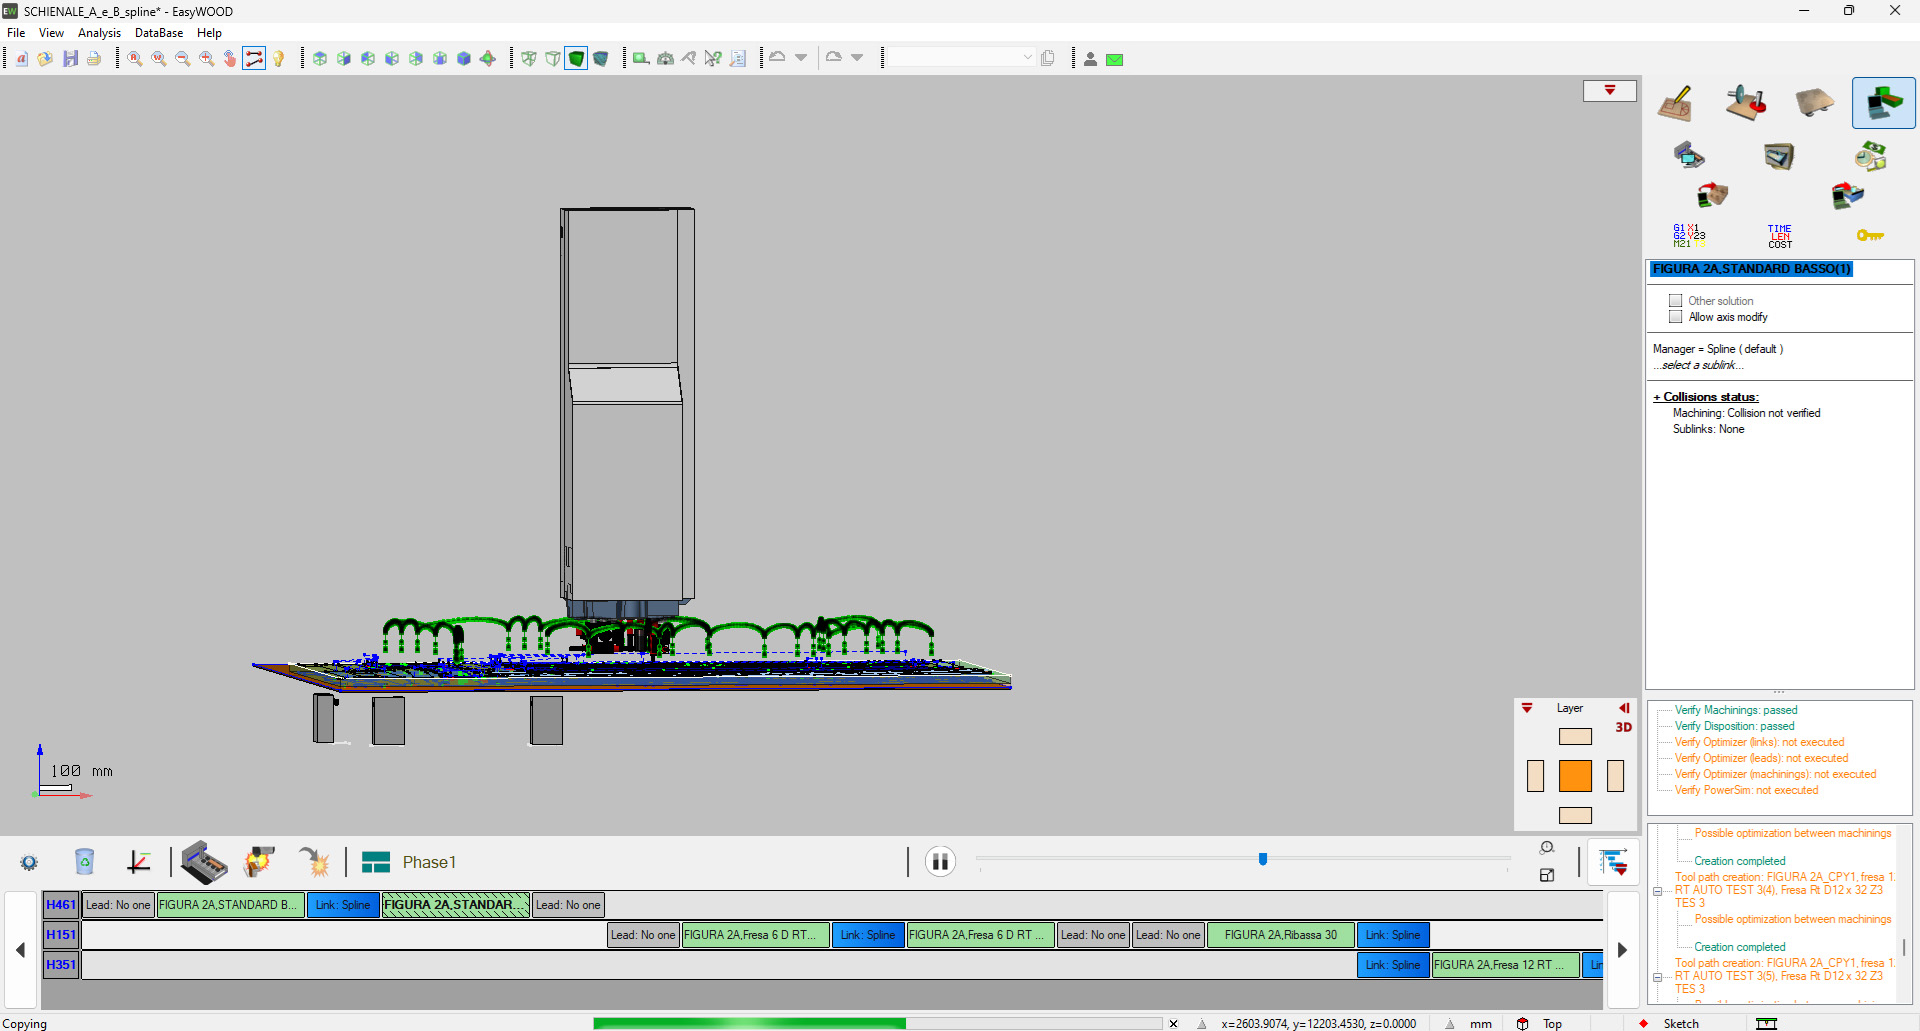Select the H351 timeline row header
This screenshot has height=1031, width=1920.
coord(61,965)
